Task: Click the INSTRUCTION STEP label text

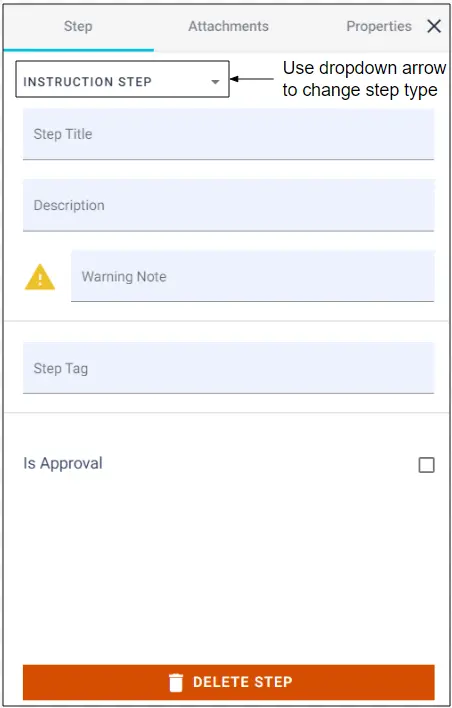Action: point(88,82)
